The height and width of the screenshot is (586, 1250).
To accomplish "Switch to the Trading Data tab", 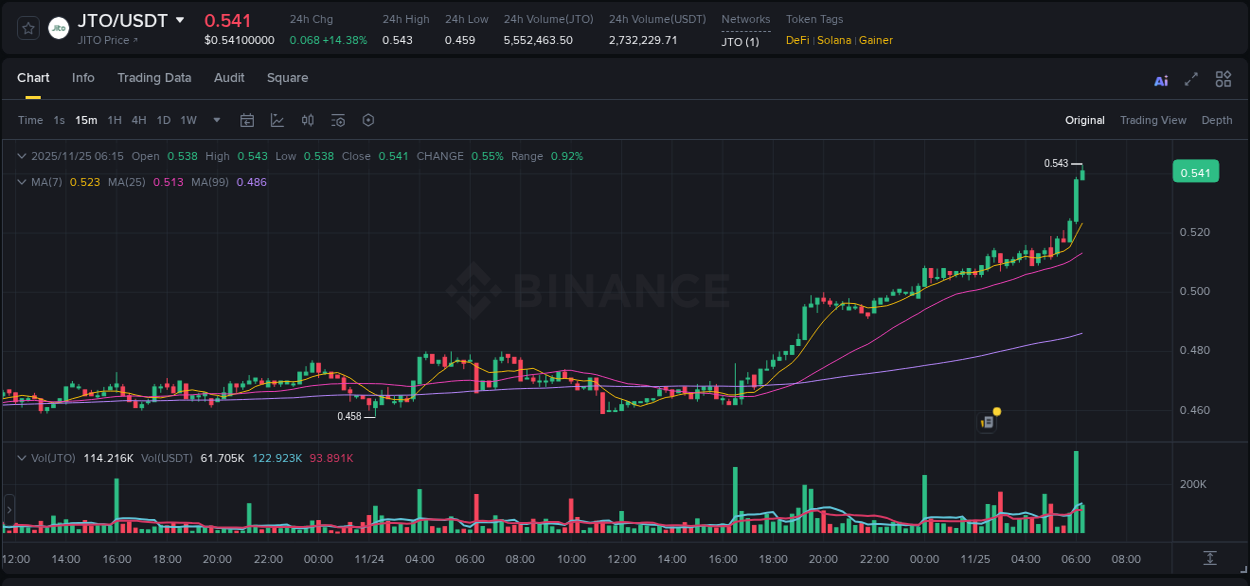I will pos(154,78).
